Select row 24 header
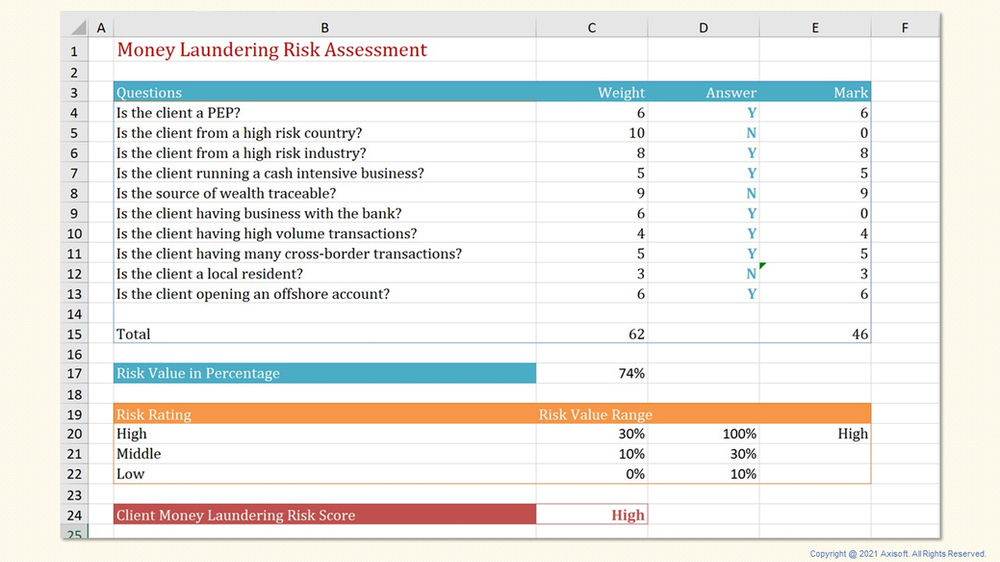Screen dimensions: 1000x562 click(74, 515)
